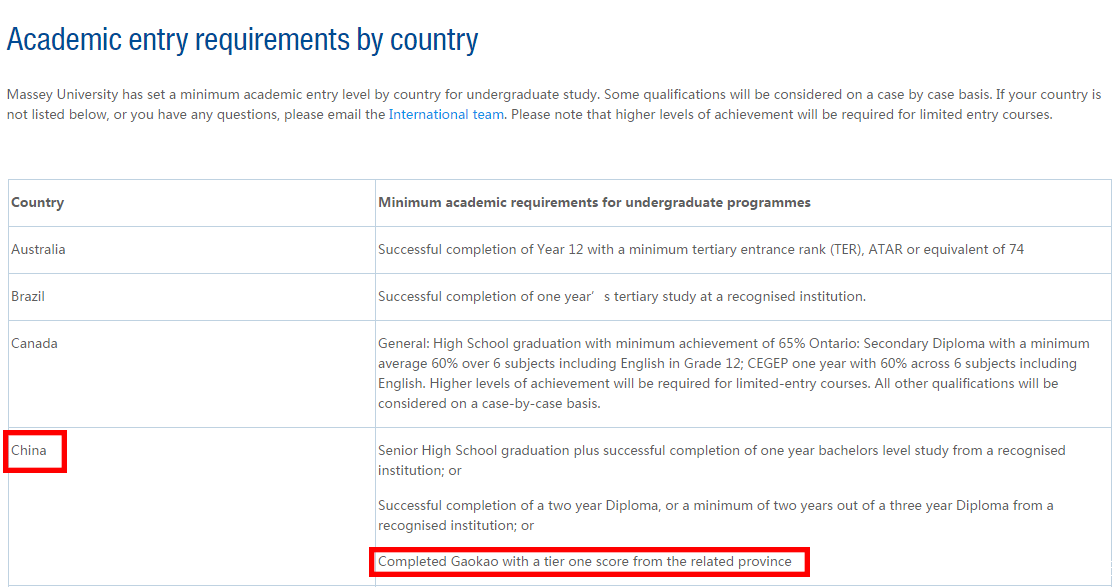The height and width of the screenshot is (587, 1119).
Task: Click the Brazil tertiary study requirement text
Action: pyautogui.click(x=621, y=296)
